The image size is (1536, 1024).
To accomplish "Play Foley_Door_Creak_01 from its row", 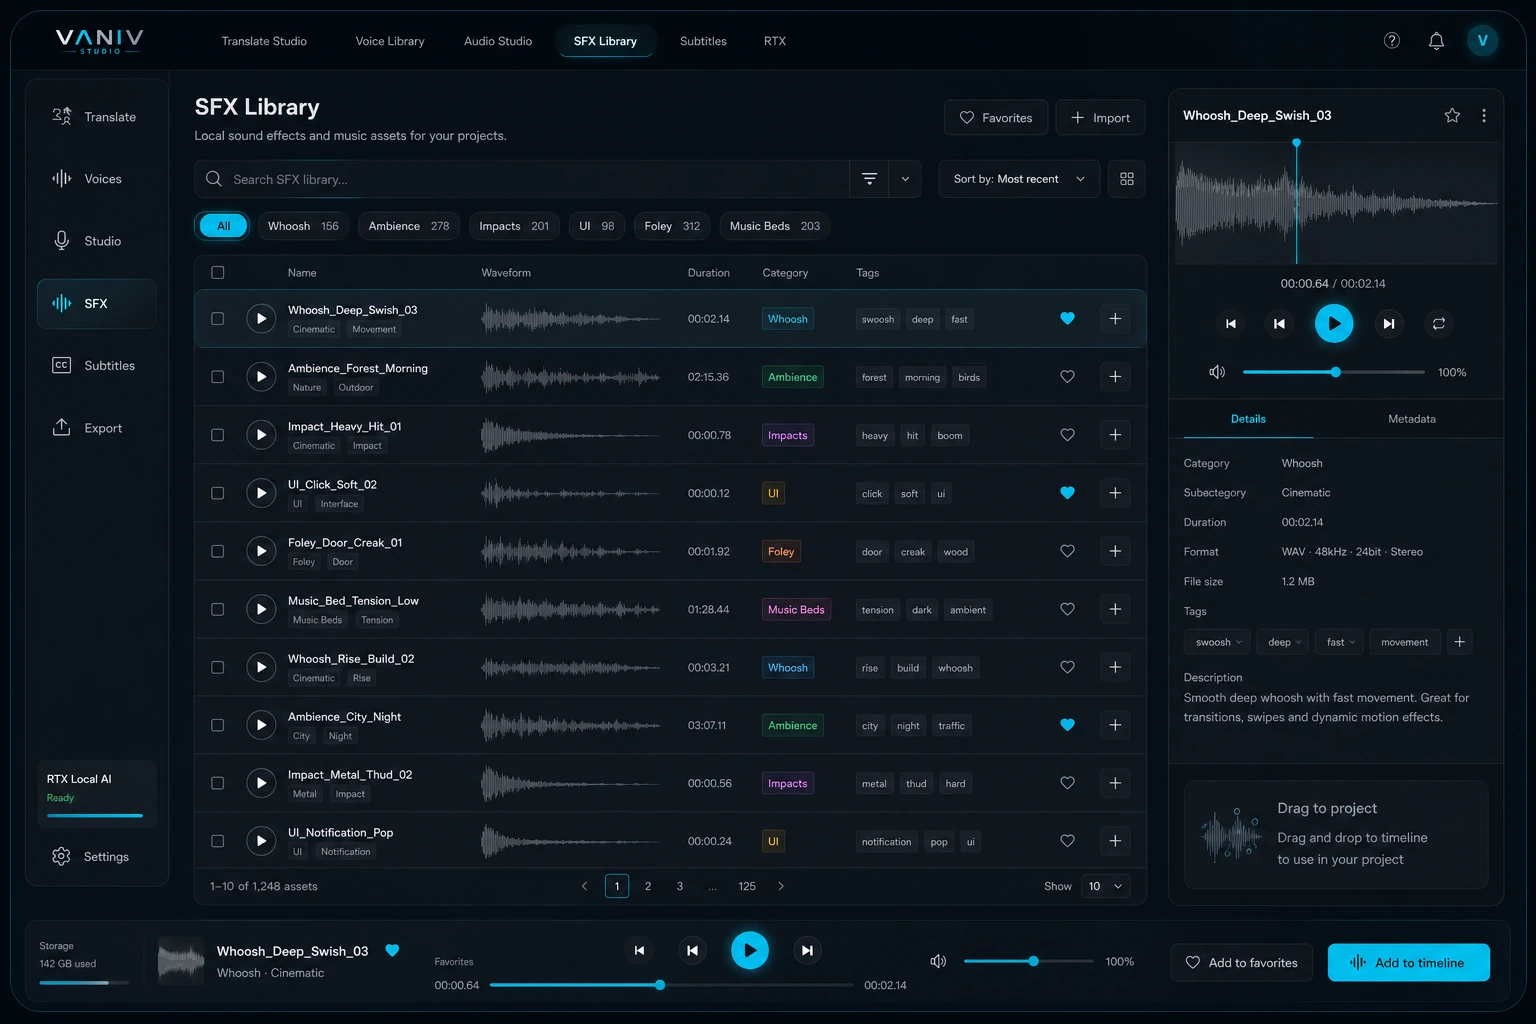I will coord(261,551).
